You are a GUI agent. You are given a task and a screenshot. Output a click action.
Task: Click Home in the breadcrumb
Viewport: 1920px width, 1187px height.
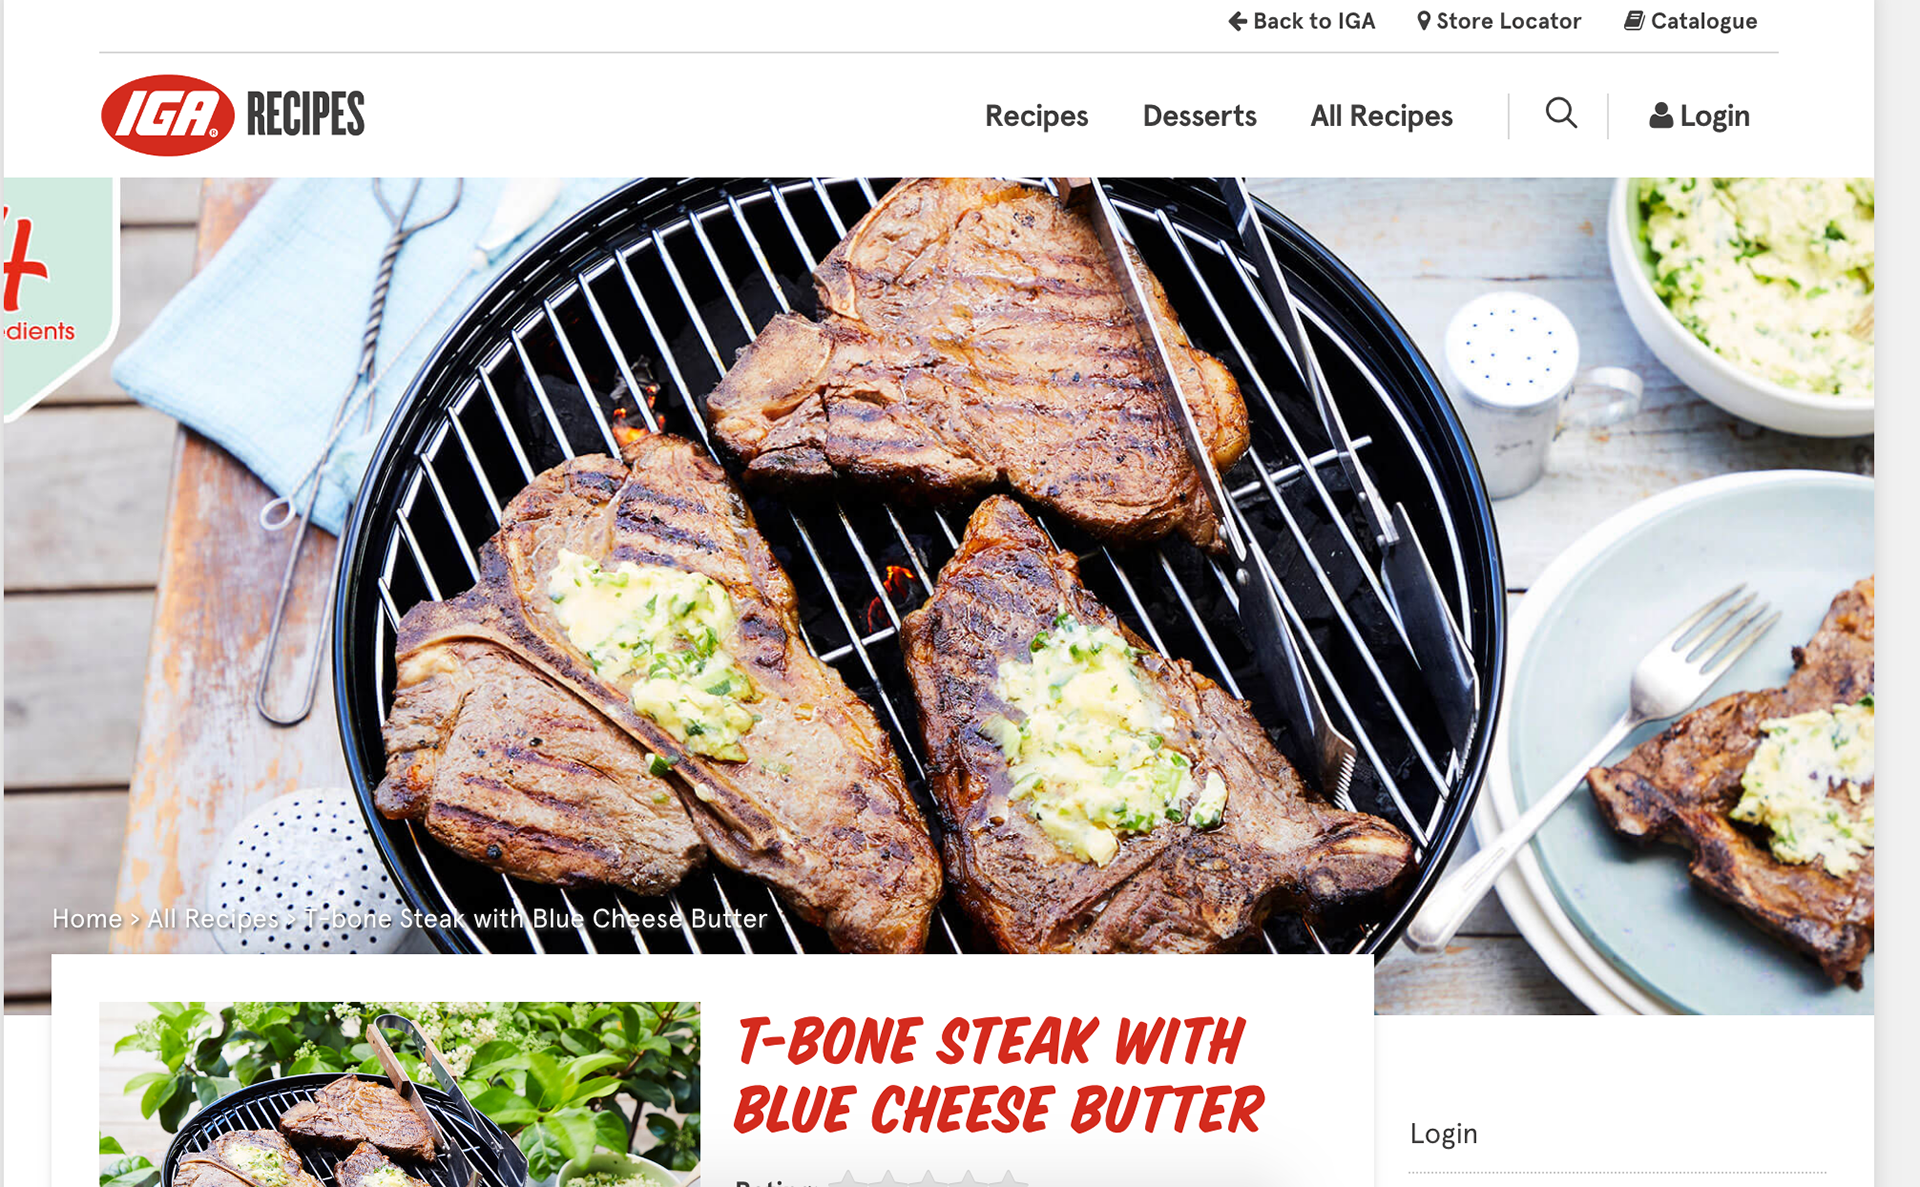coord(87,918)
